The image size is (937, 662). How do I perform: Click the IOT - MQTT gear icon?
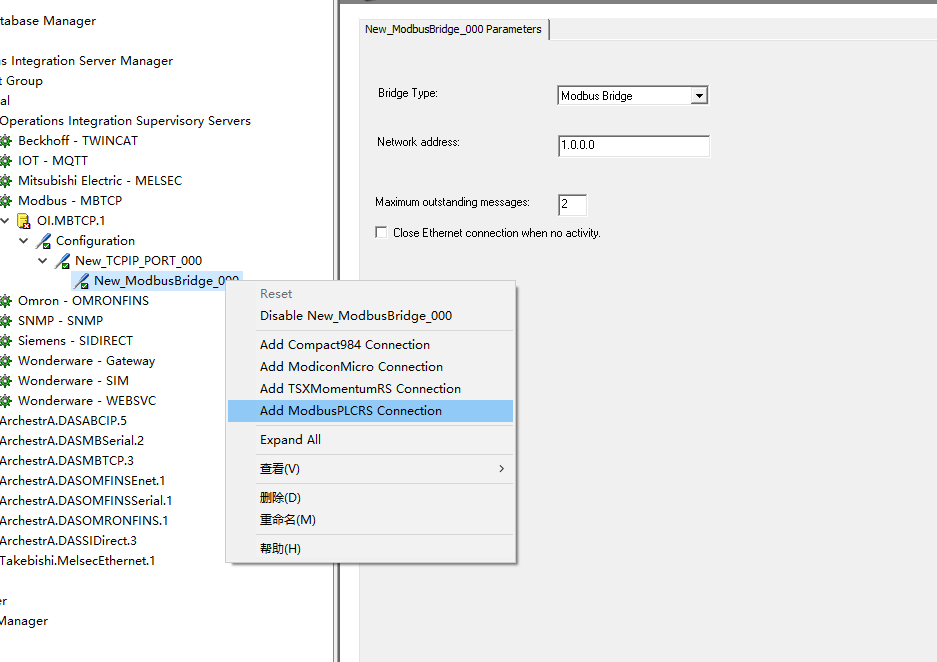(5, 161)
